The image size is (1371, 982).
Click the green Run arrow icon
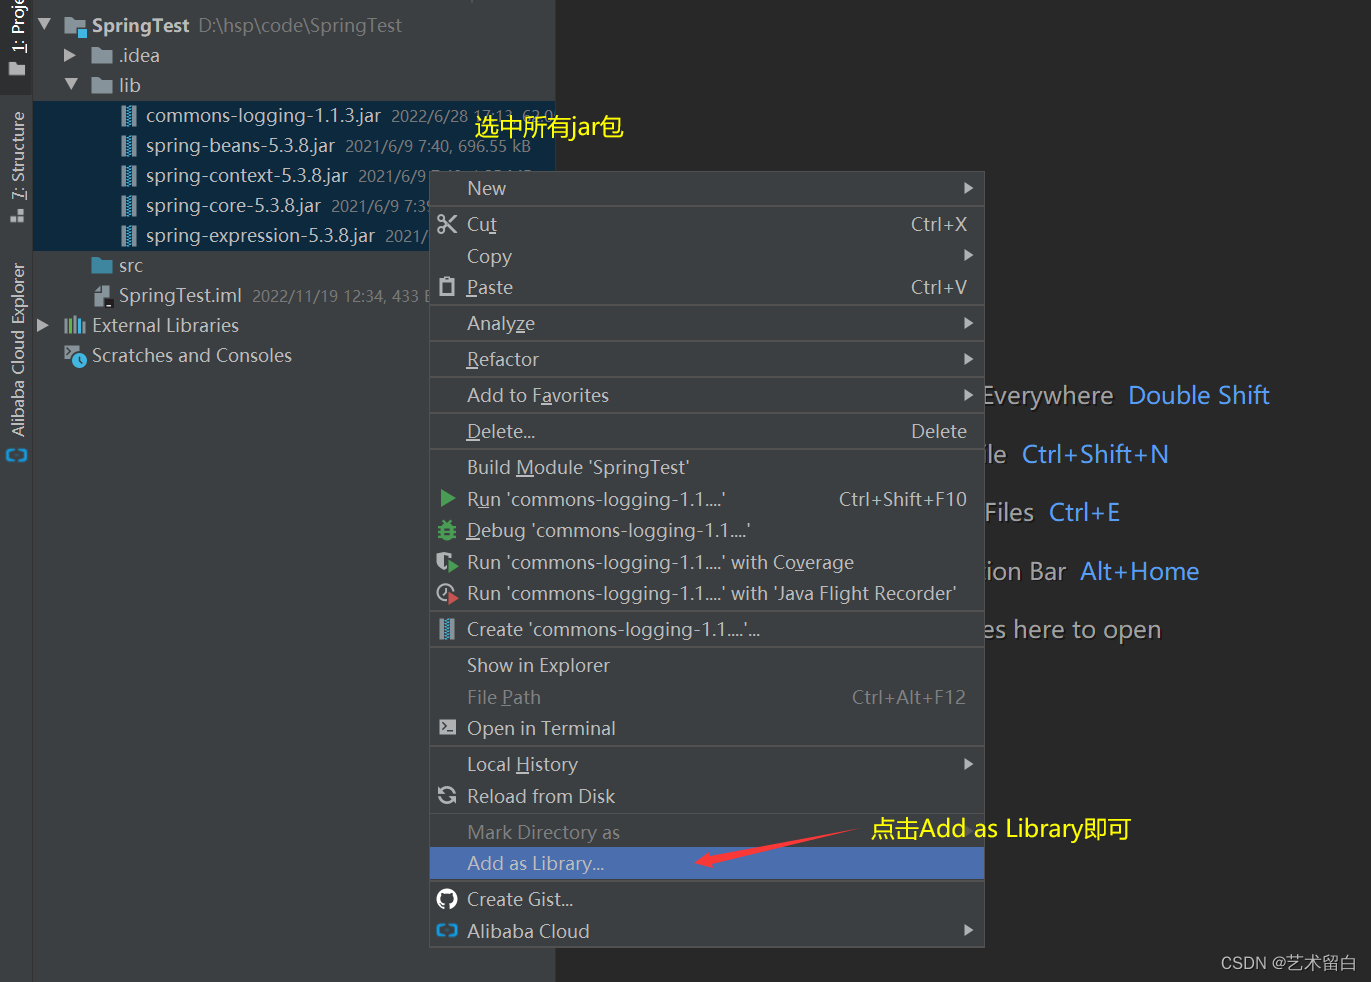(448, 498)
